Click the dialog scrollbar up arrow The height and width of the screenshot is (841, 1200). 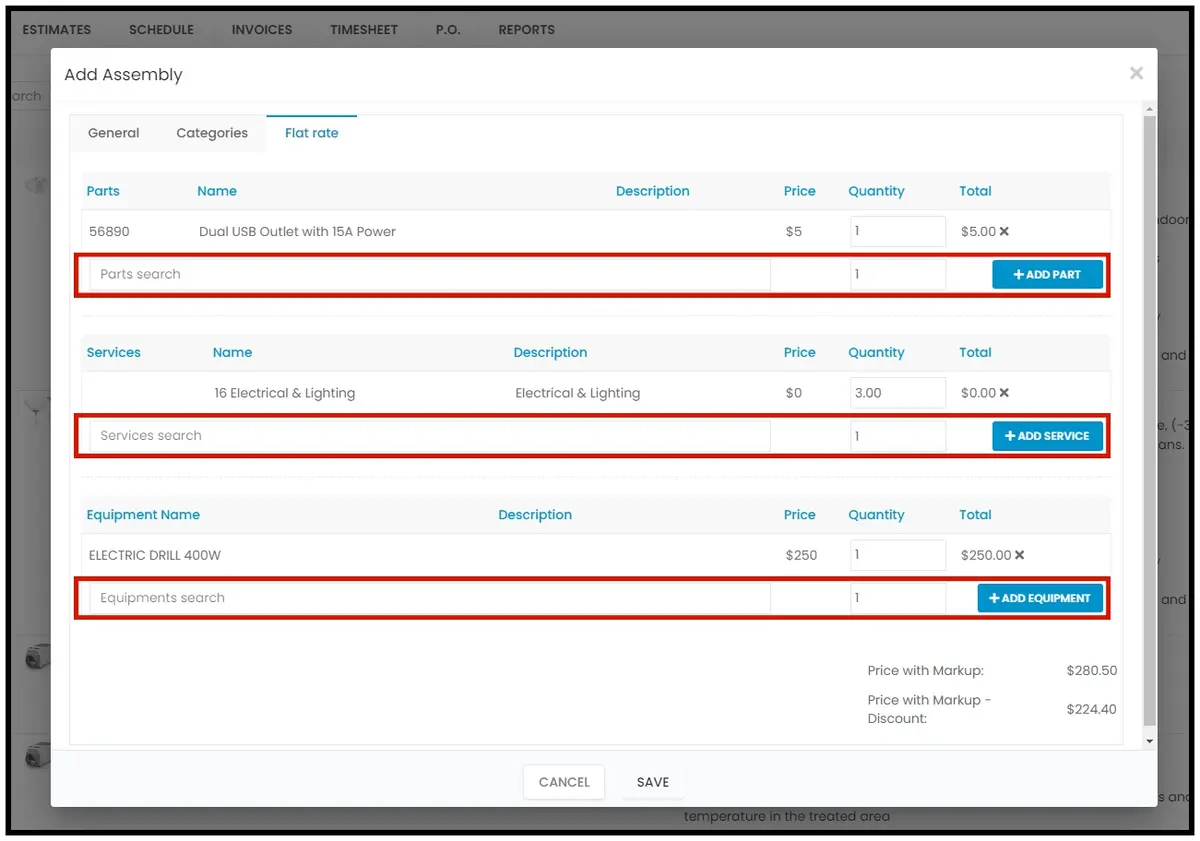[x=1150, y=108]
